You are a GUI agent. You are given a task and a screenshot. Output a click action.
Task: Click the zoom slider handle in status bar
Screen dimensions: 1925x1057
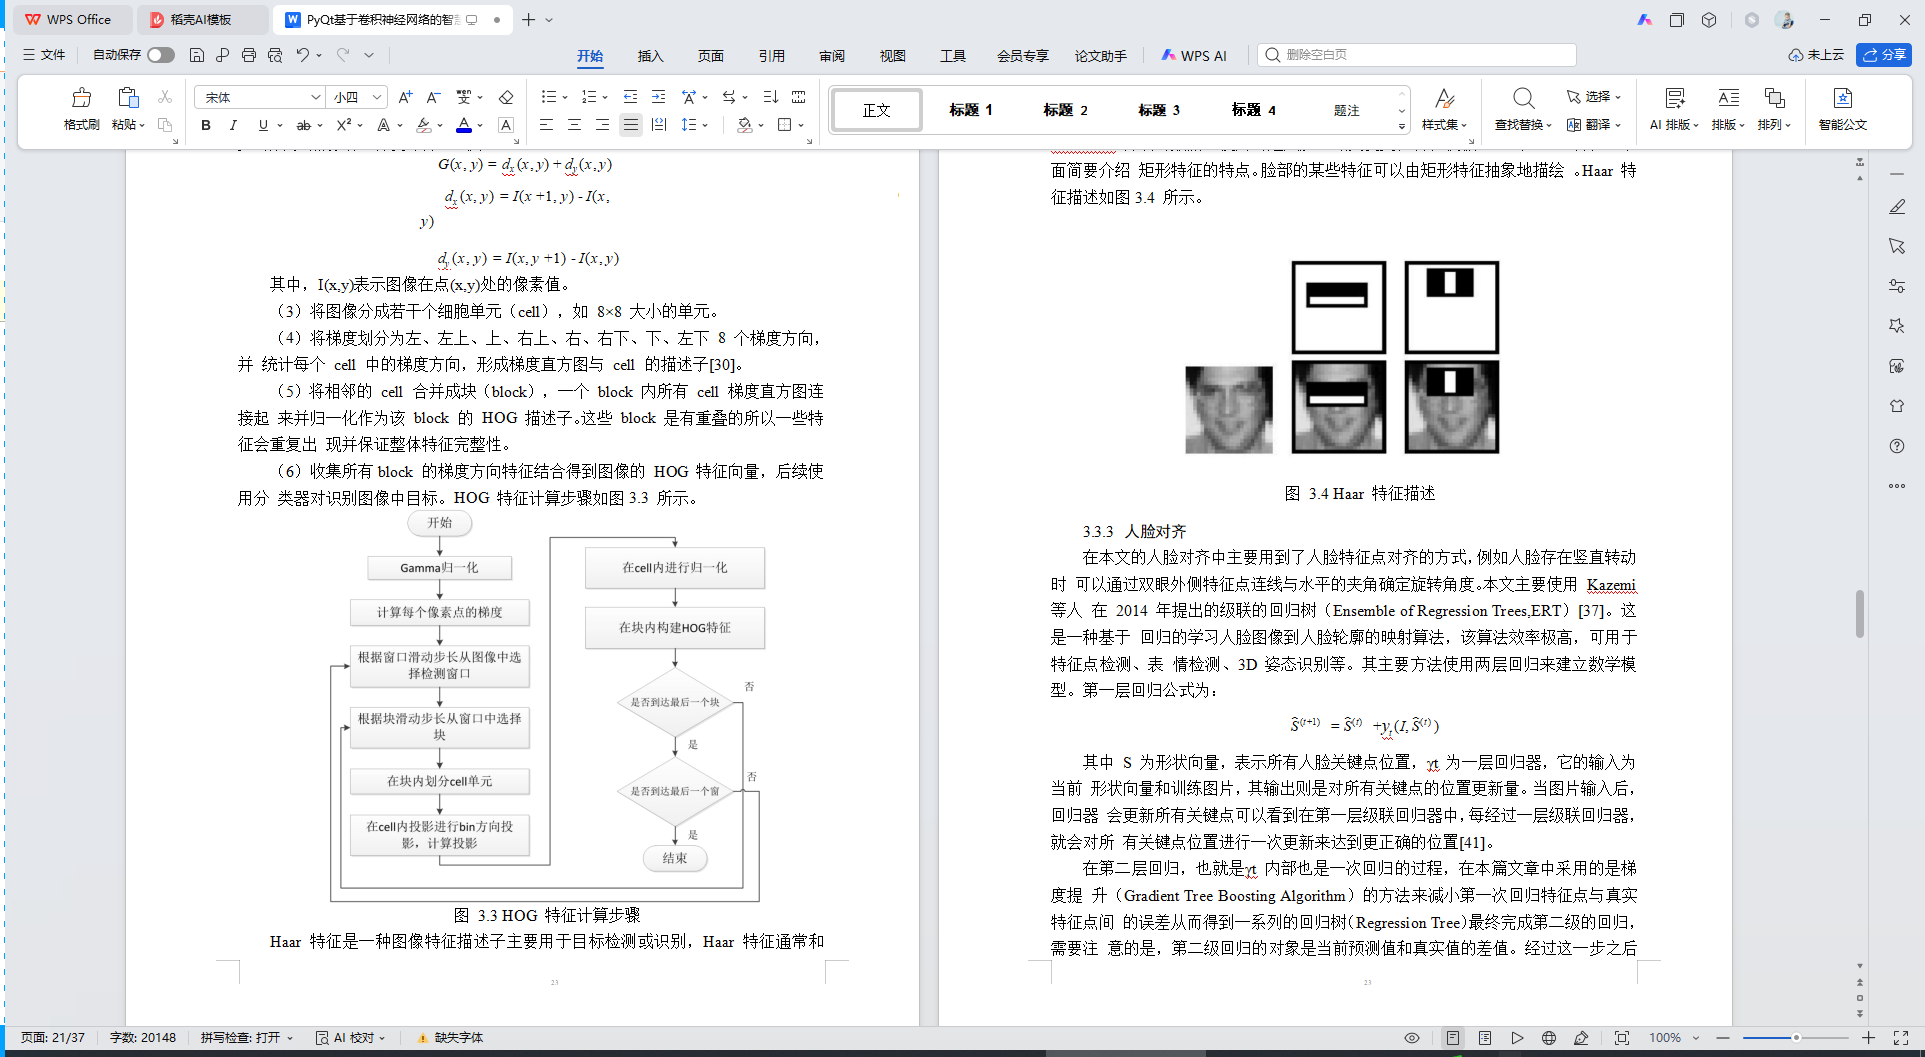pyautogui.click(x=1796, y=1038)
